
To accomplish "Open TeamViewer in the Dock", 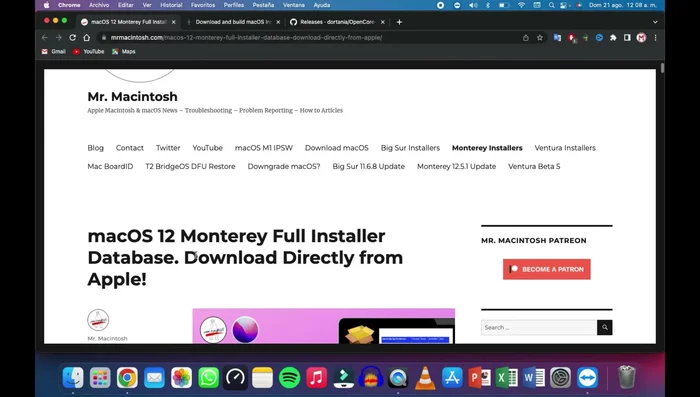I will 588,378.
